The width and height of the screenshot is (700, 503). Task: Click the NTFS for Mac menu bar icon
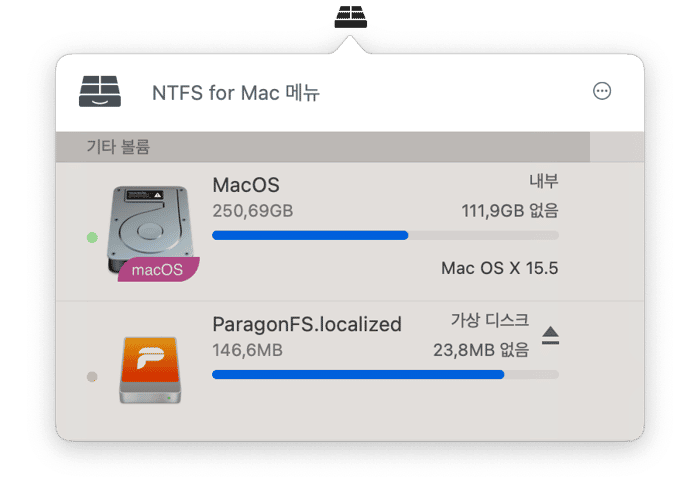[350, 17]
